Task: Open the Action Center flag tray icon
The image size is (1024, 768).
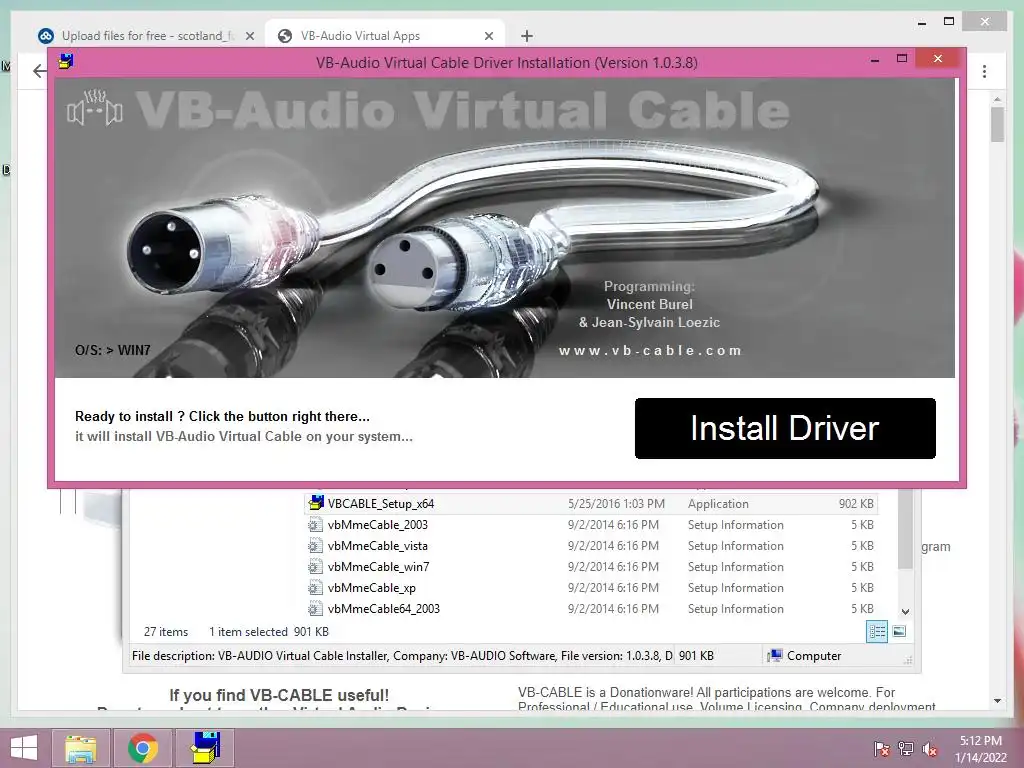Action: tap(881, 749)
